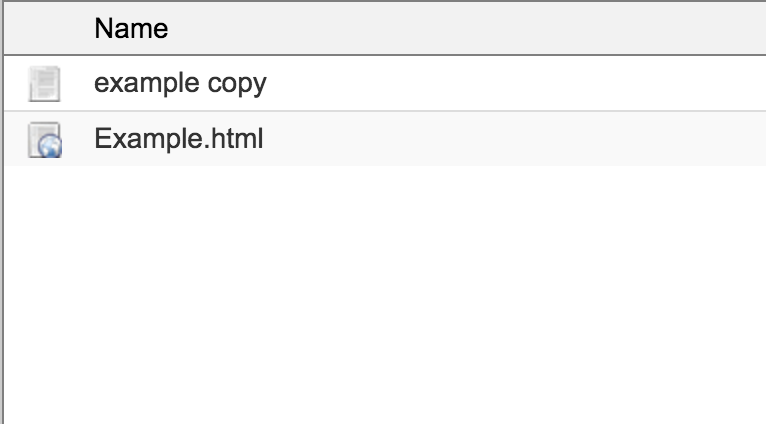Select the Example.html web page icon
The image size is (766, 424).
pyautogui.click(x=44, y=140)
